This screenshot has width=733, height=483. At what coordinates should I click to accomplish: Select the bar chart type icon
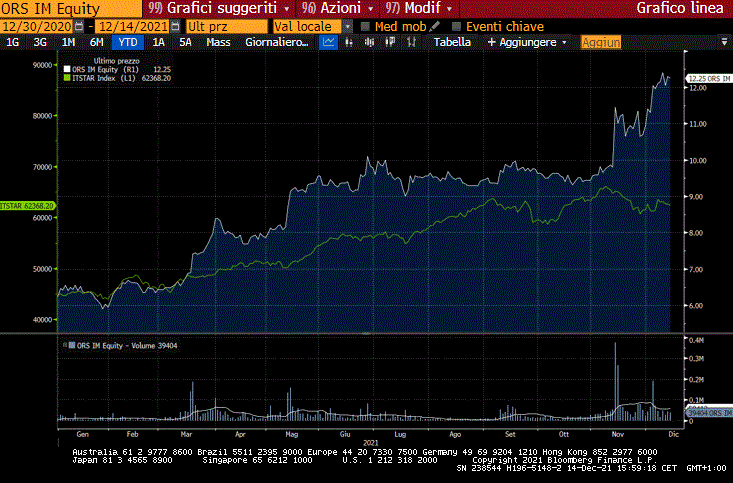pyautogui.click(x=349, y=42)
